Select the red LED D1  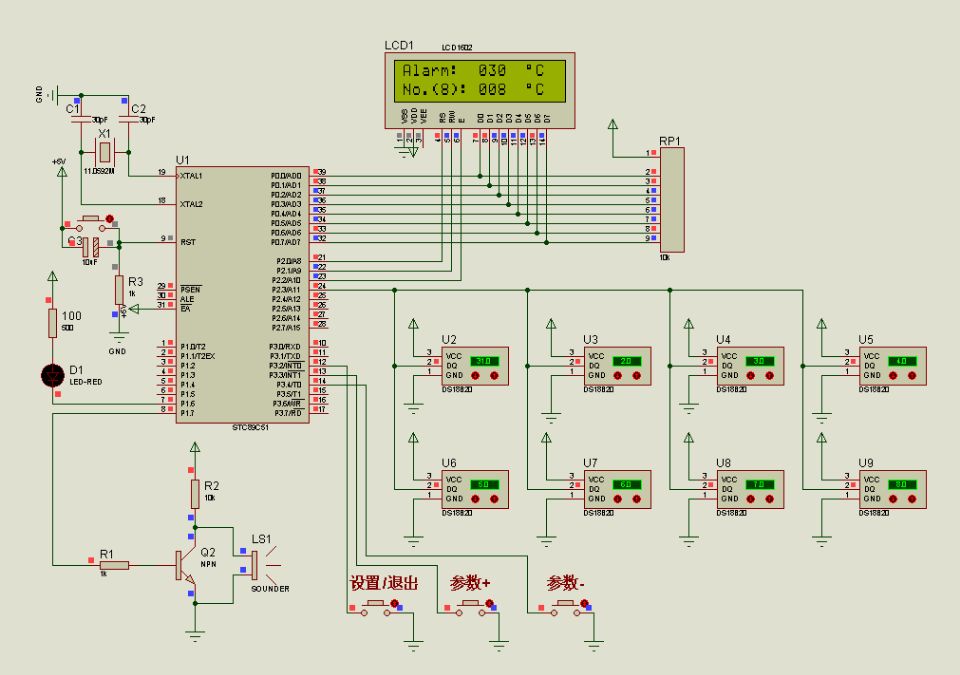53,375
